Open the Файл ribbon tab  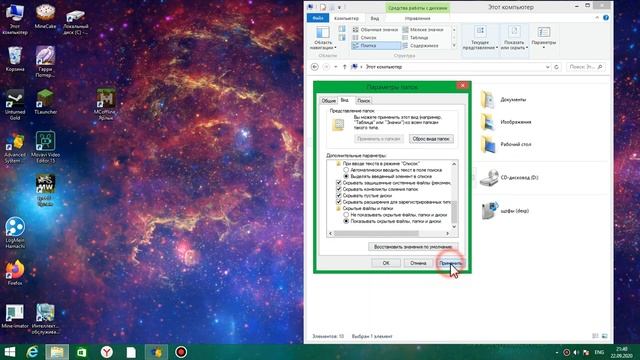318,18
